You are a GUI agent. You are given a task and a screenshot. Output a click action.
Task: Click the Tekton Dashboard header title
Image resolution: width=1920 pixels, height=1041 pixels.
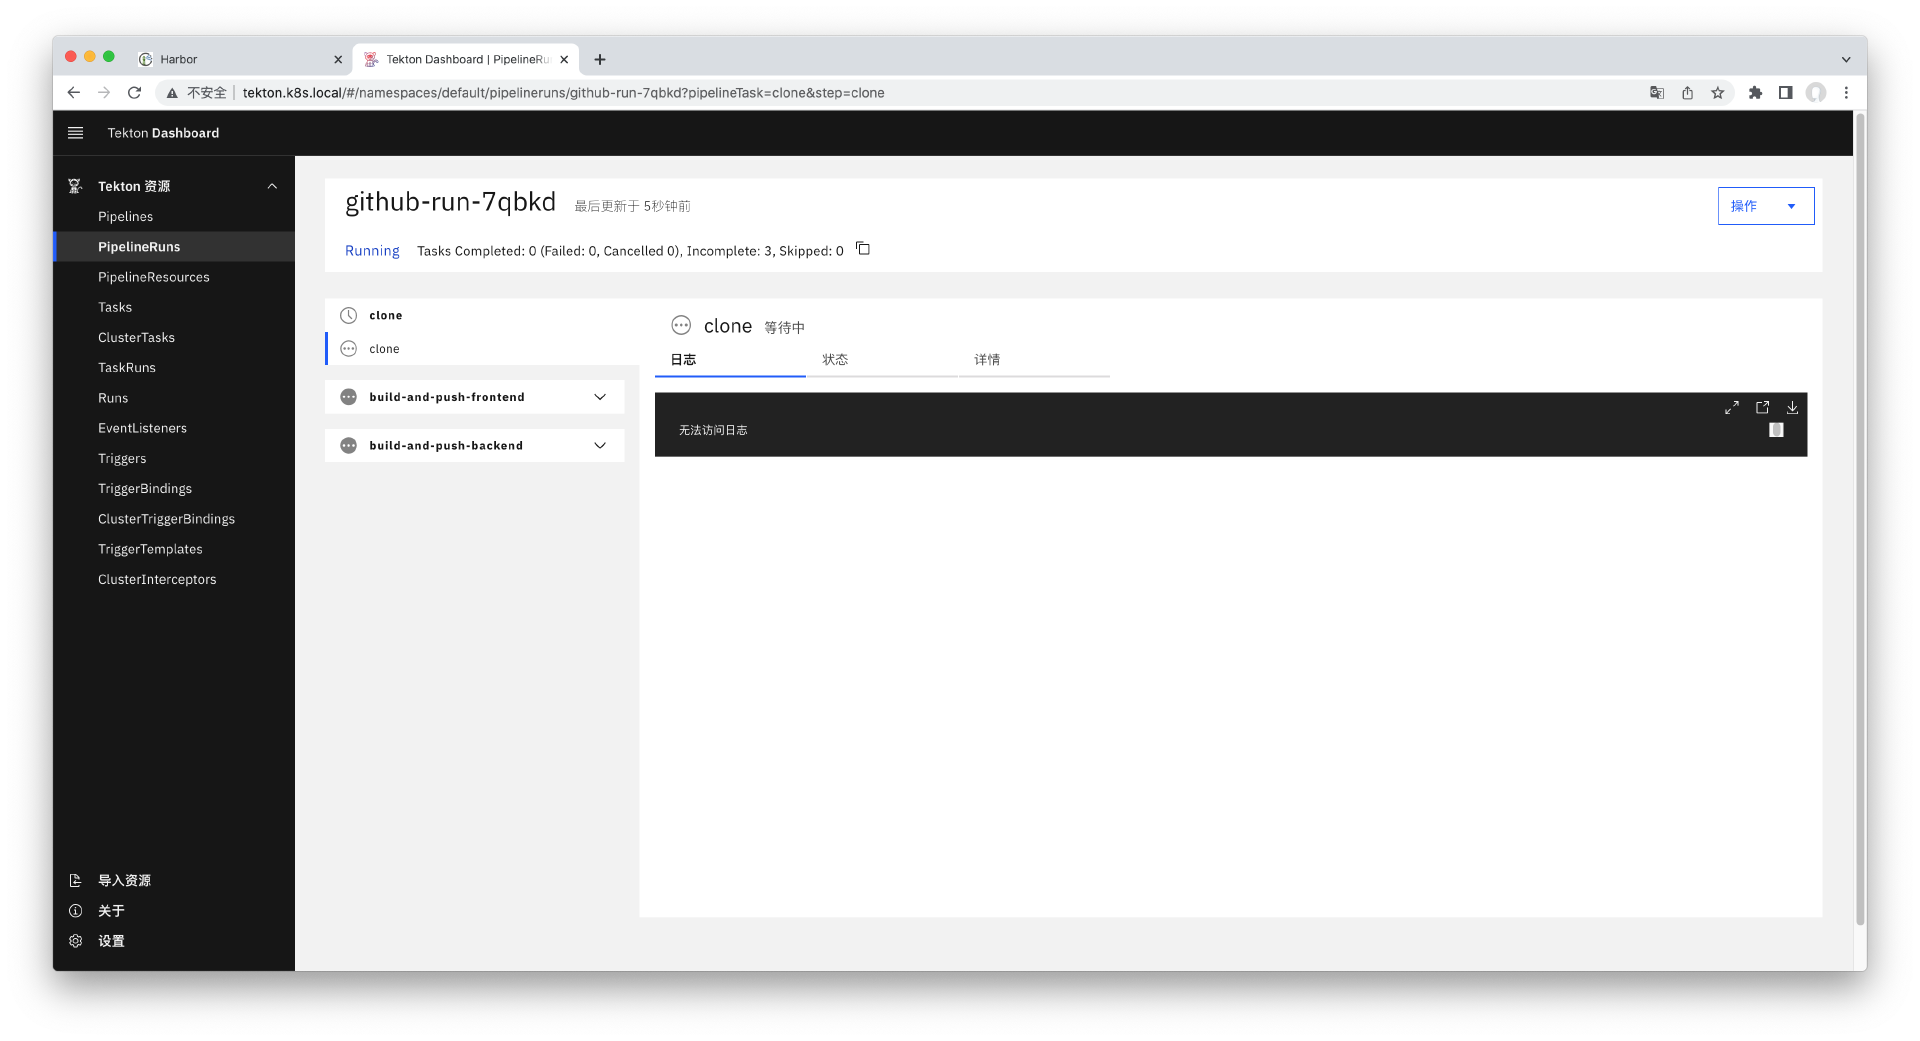pos(163,133)
